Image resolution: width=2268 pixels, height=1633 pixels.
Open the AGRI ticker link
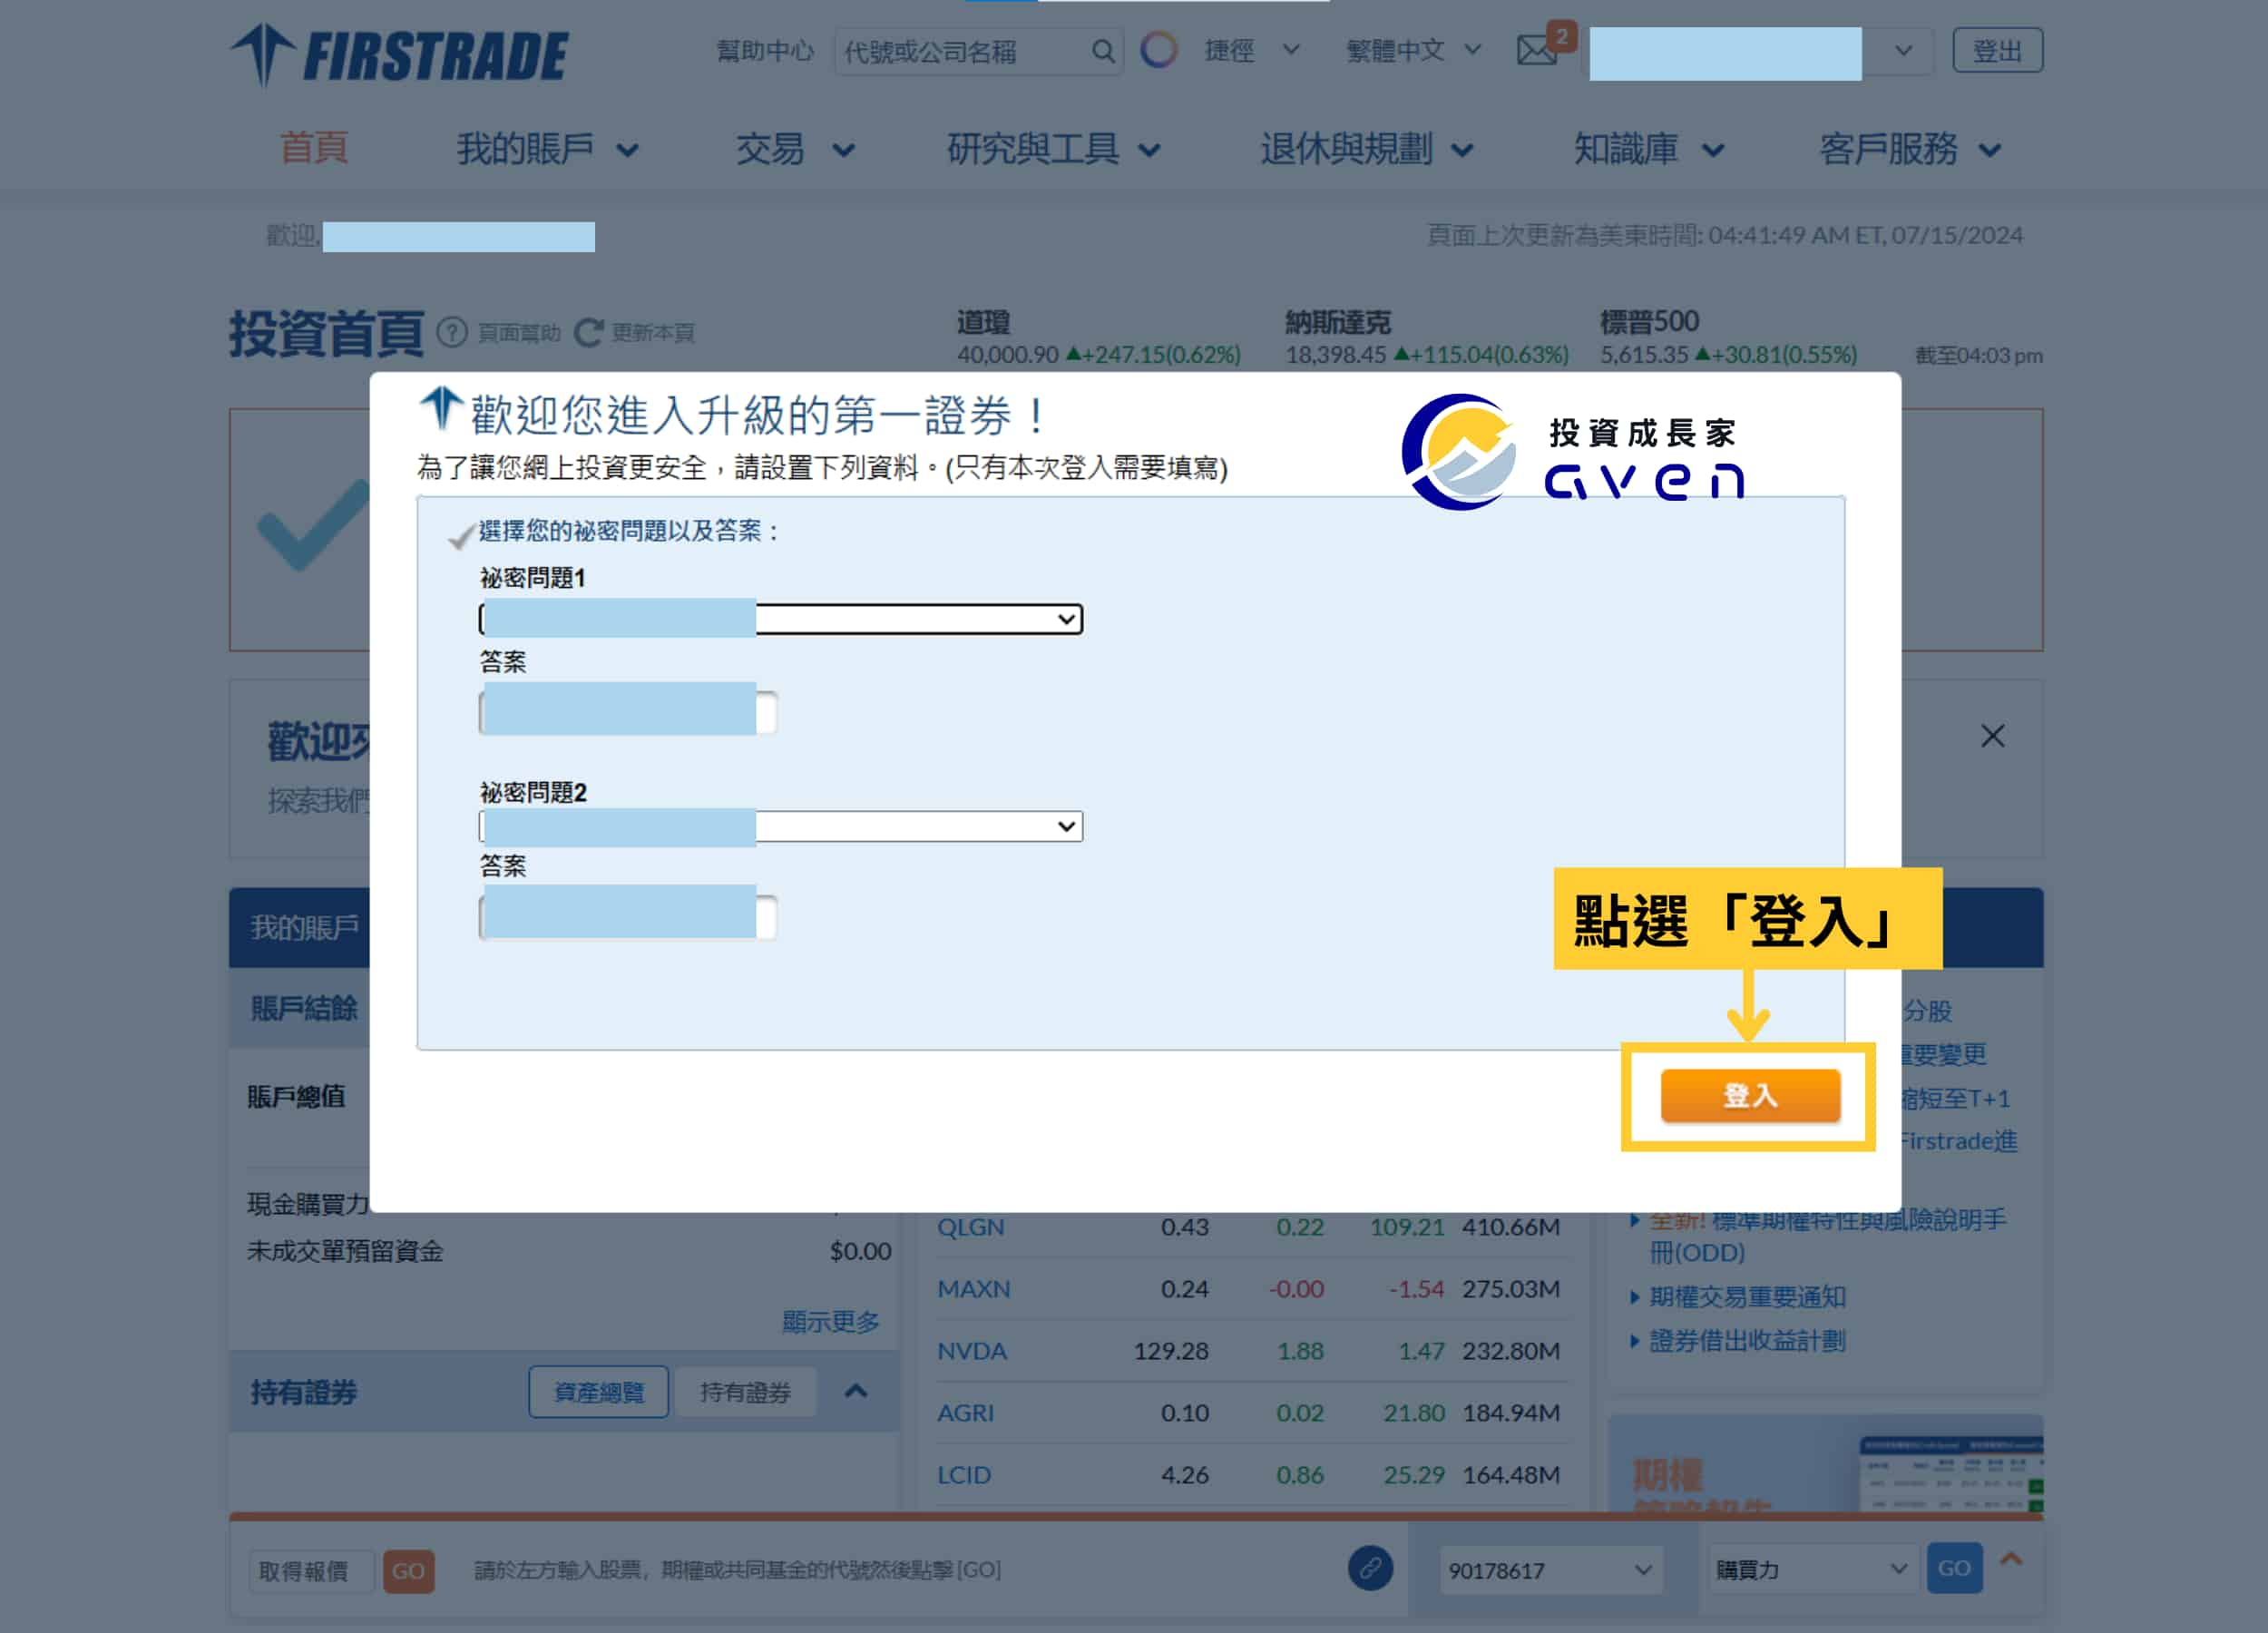[x=965, y=1413]
